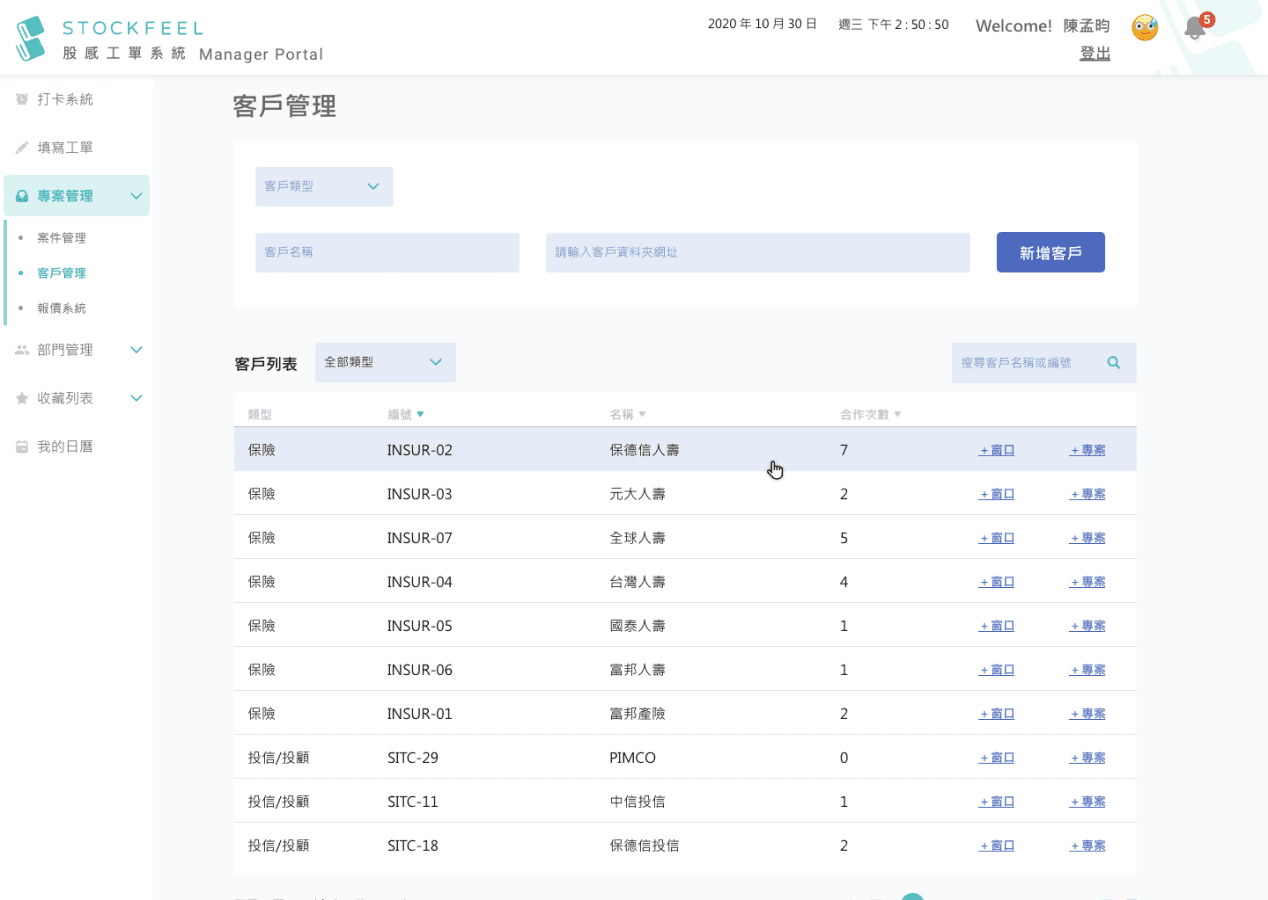Open 填寫工單 in the sidebar
The height and width of the screenshot is (900, 1268).
click(x=64, y=147)
